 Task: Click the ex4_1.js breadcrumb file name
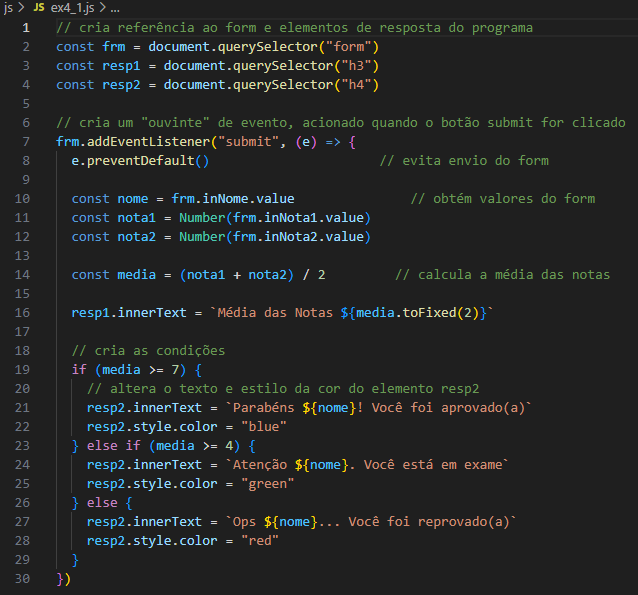coord(72,7)
